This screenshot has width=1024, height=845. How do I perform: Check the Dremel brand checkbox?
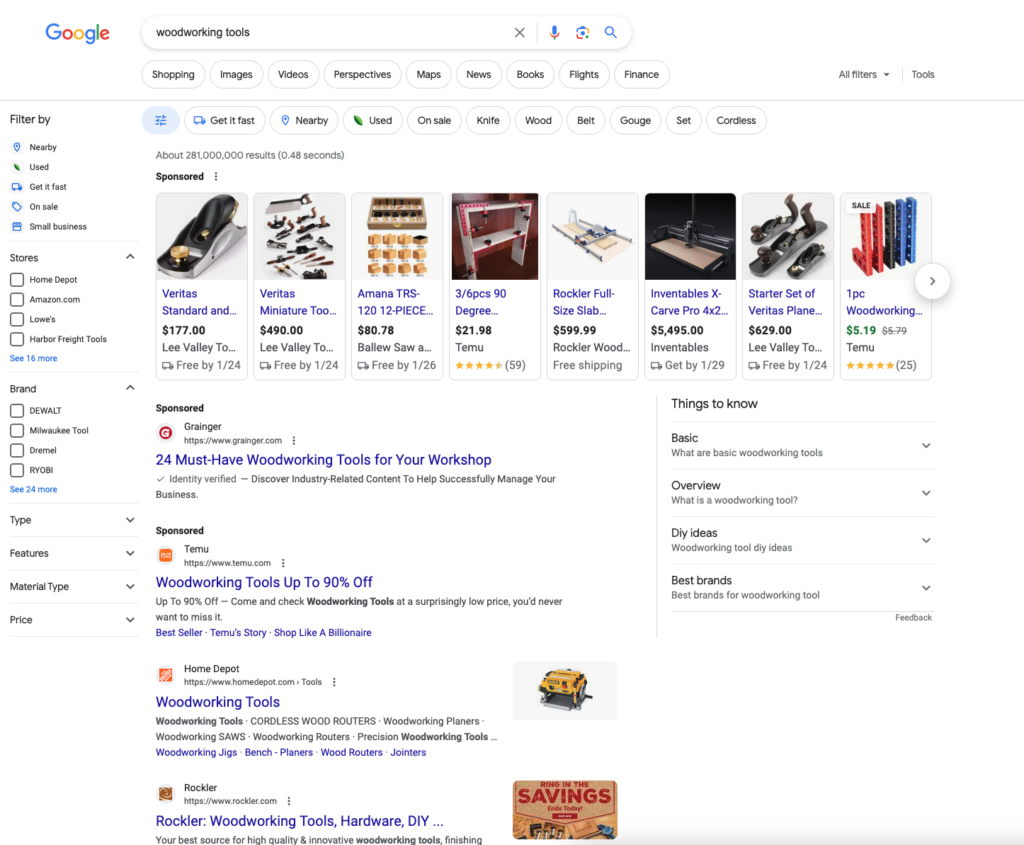(17, 451)
